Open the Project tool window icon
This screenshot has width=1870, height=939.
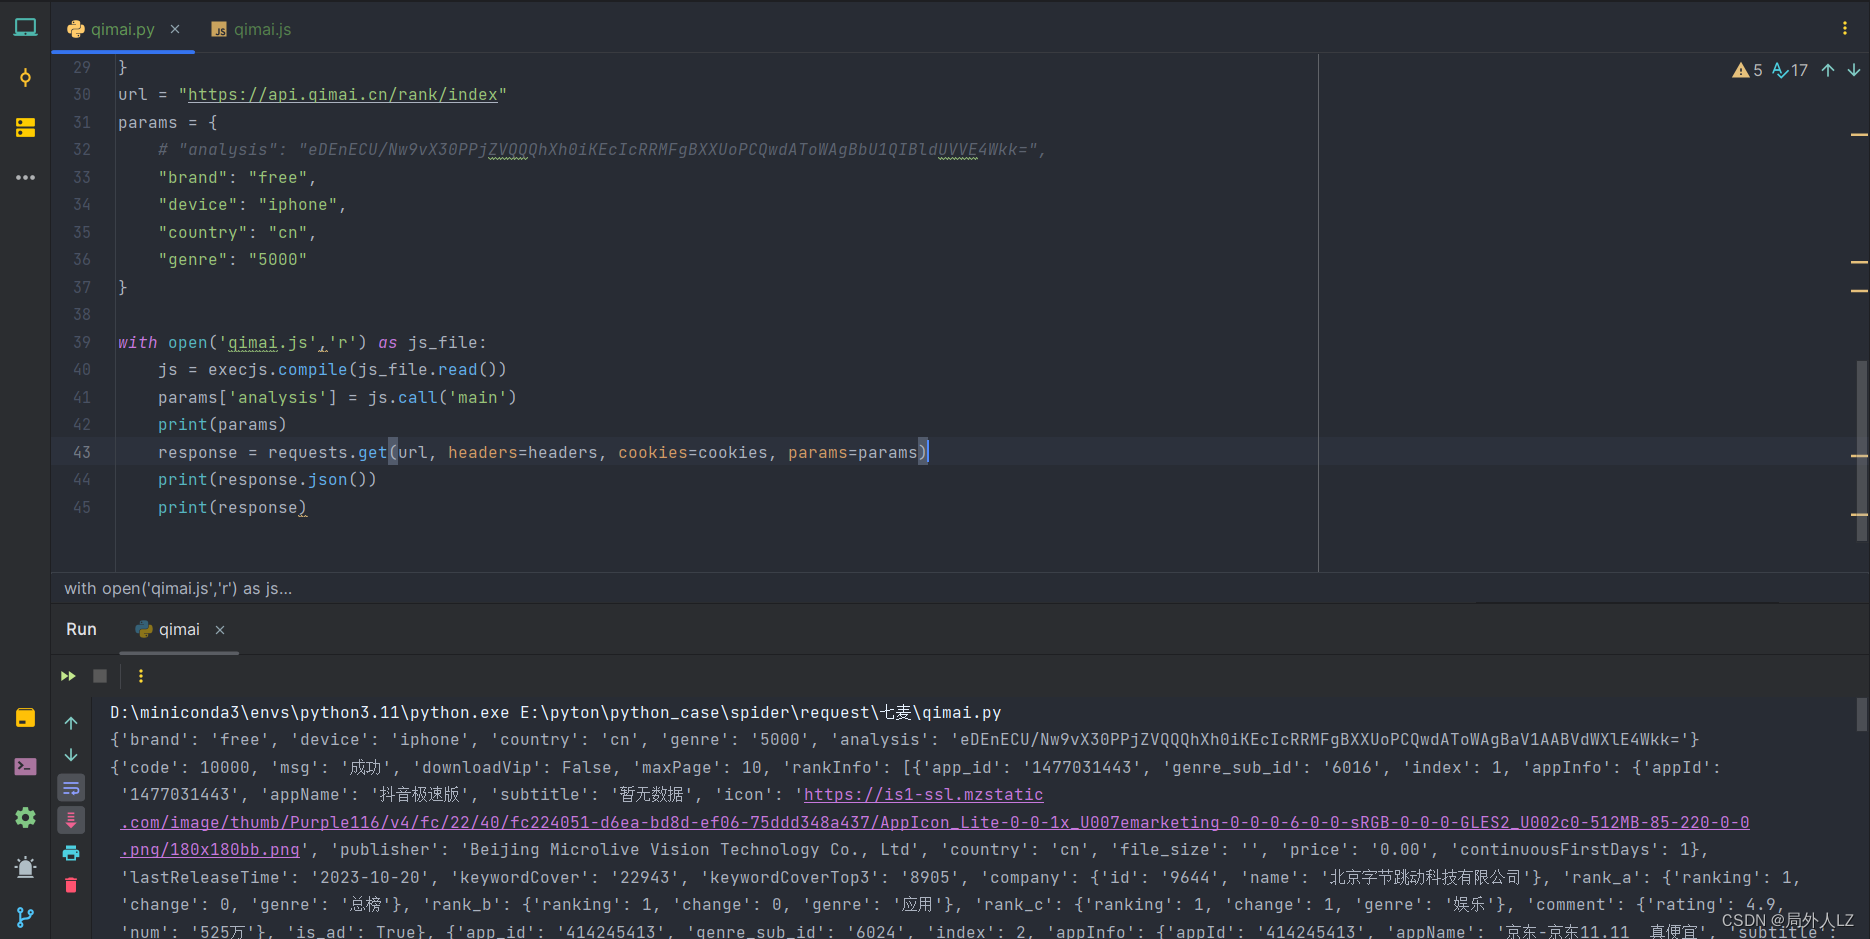(25, 28)
